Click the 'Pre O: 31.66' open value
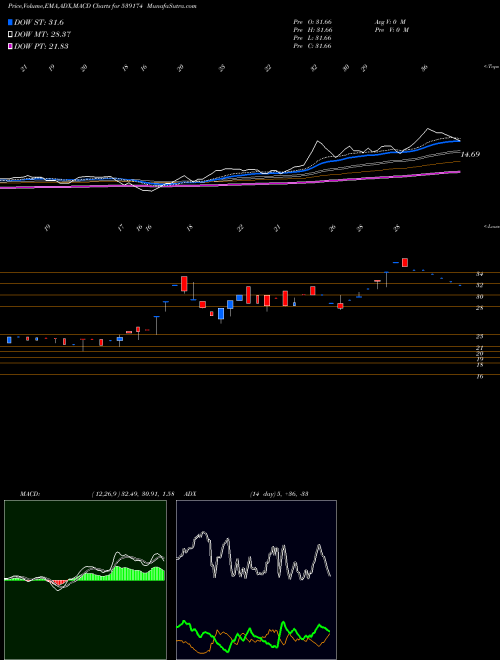The height and width of the screenshot is (660, 500). pyautogui.click(x=313, y=21)
